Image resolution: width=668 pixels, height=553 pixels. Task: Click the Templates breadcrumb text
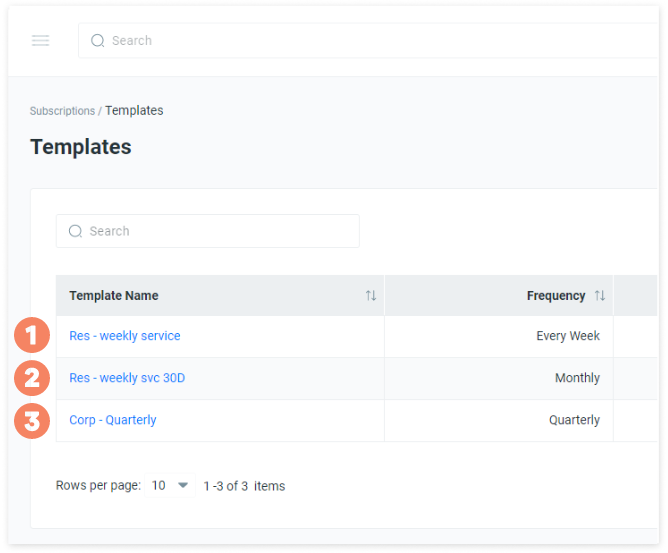134,111
